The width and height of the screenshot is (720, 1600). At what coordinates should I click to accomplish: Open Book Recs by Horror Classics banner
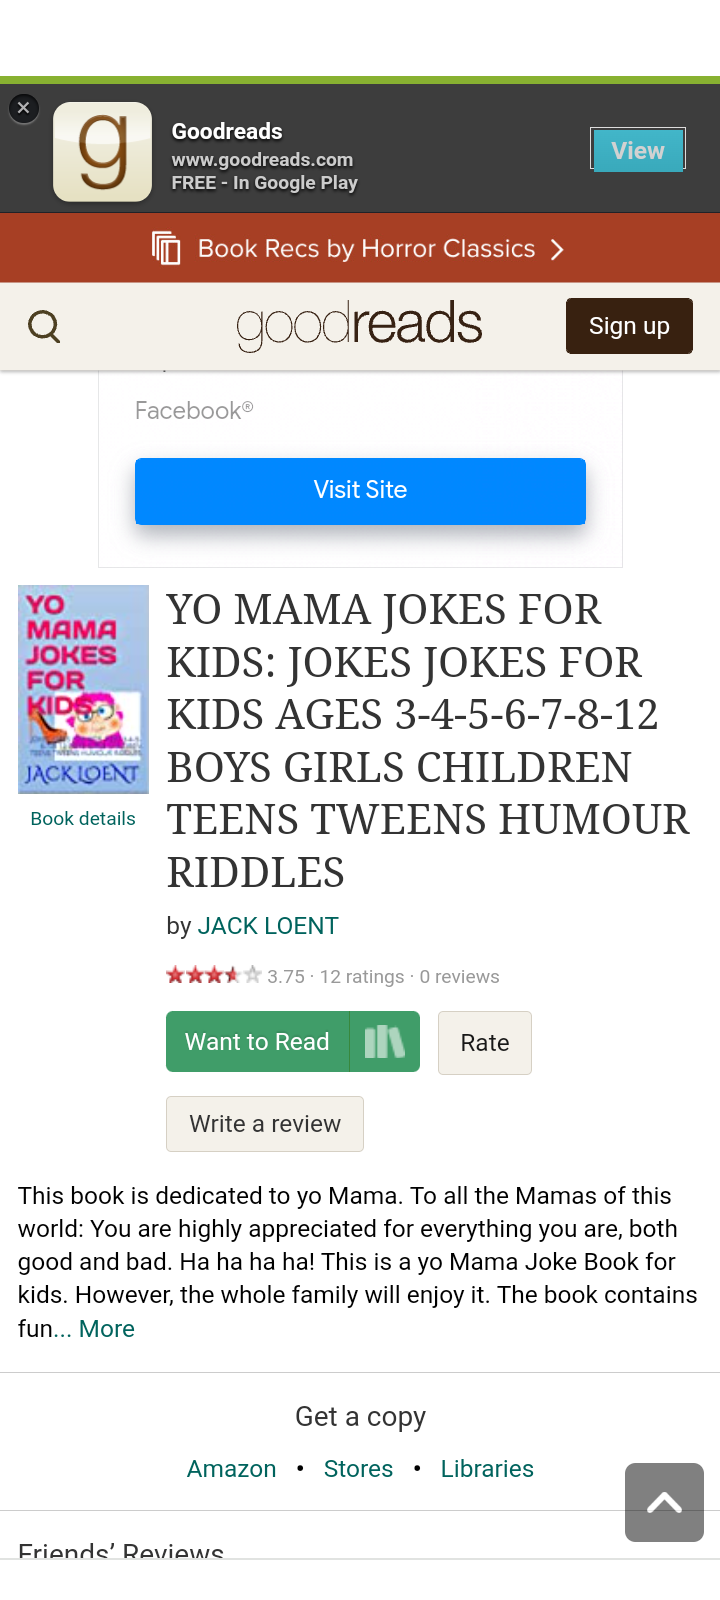click(360, 248)
